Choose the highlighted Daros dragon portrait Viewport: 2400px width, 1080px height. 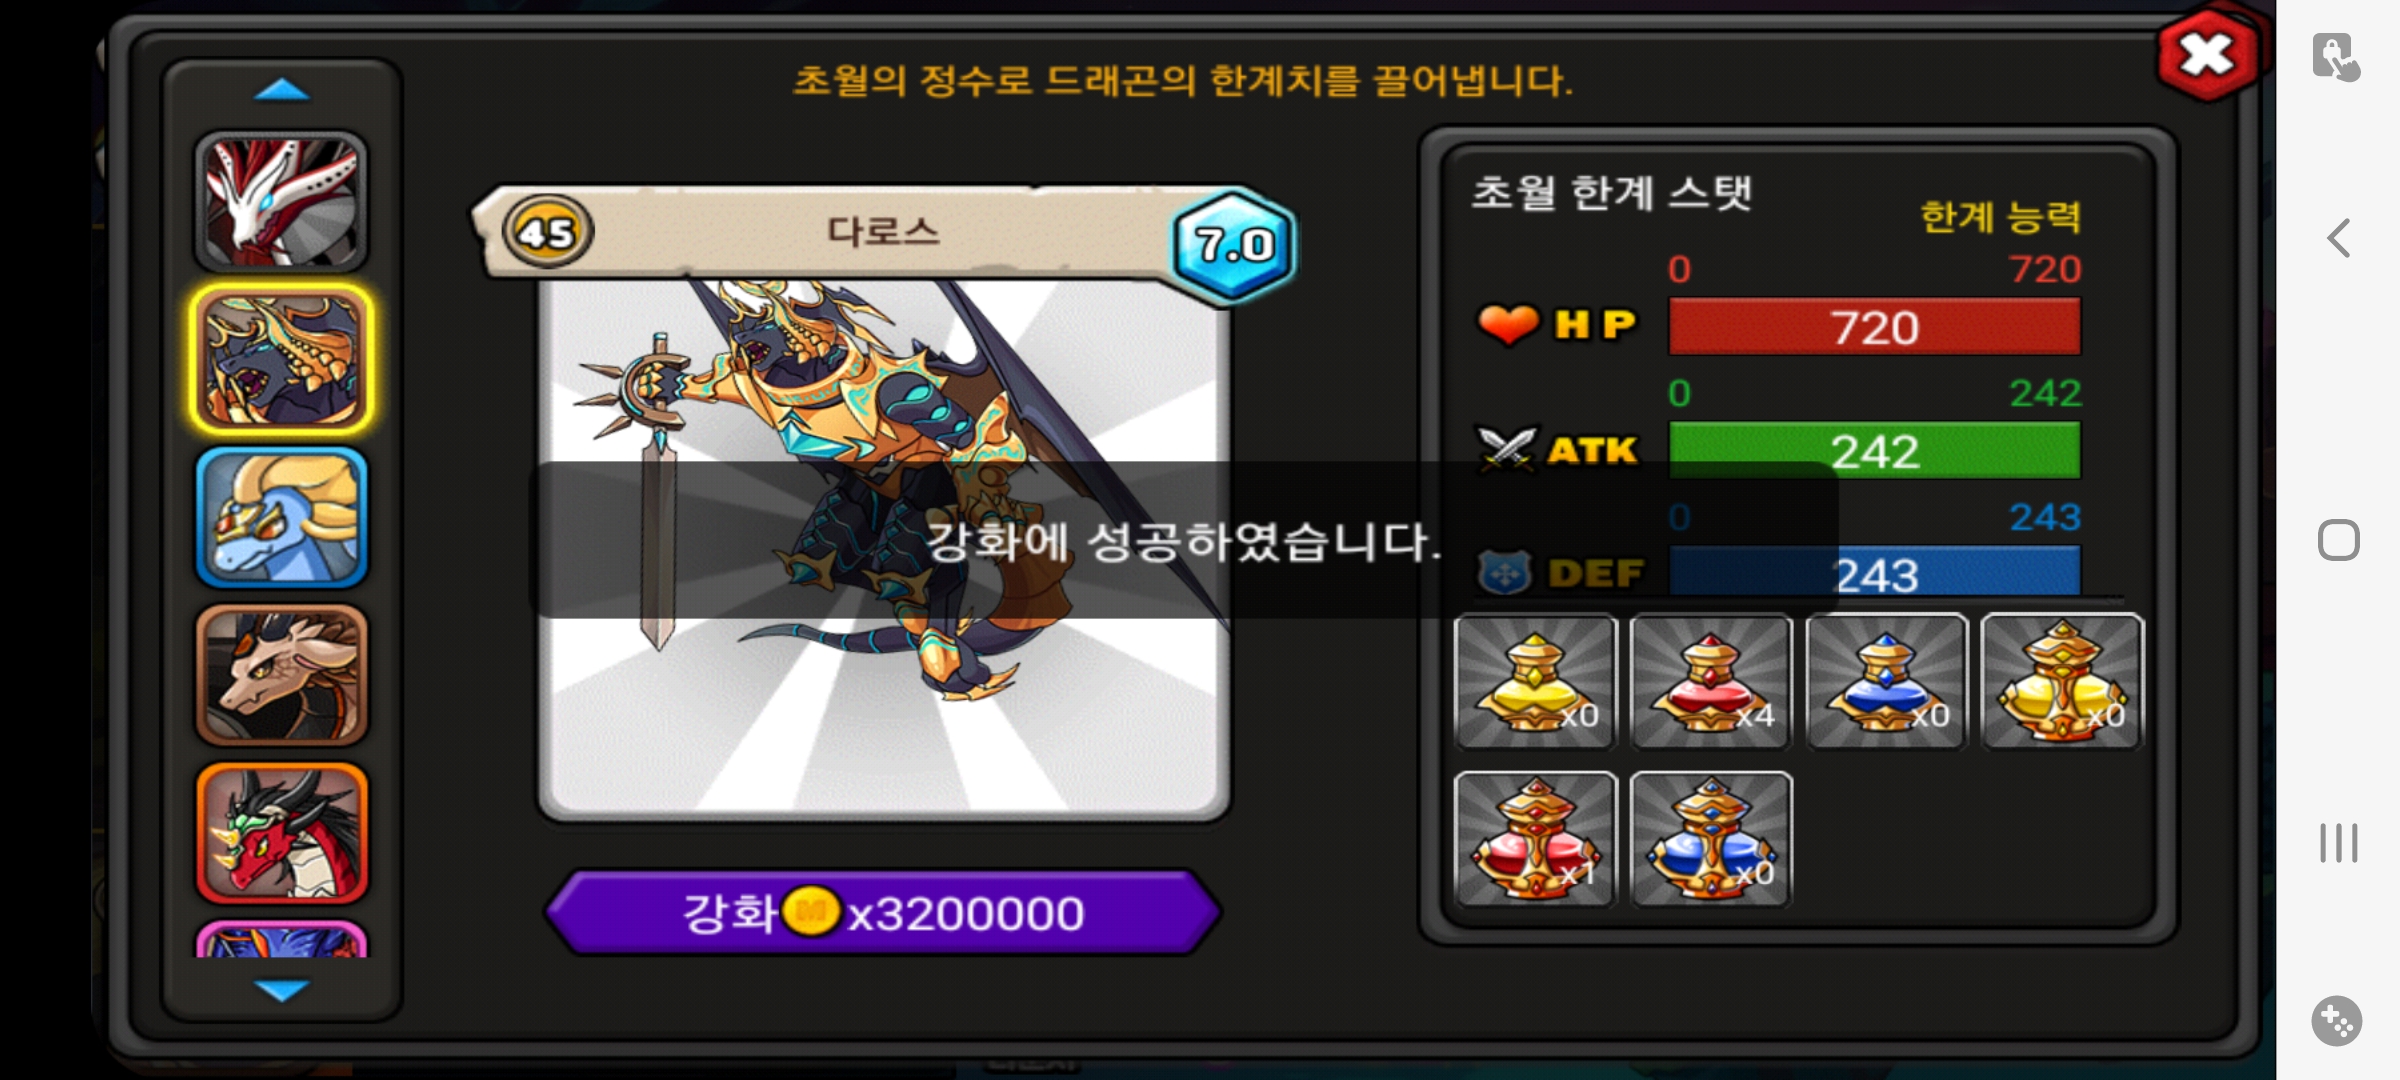pyautogui.click(x=282, y=360)
